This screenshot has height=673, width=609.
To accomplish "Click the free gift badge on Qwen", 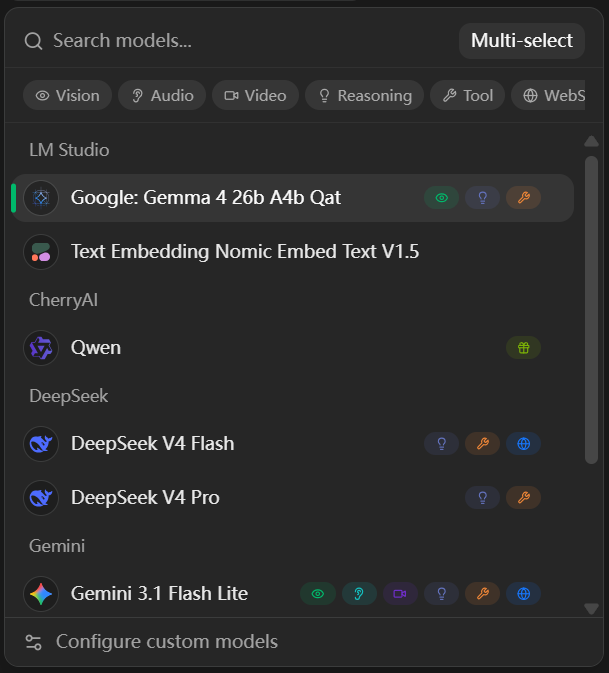I will pyautogui.click(x=523, y=348).
